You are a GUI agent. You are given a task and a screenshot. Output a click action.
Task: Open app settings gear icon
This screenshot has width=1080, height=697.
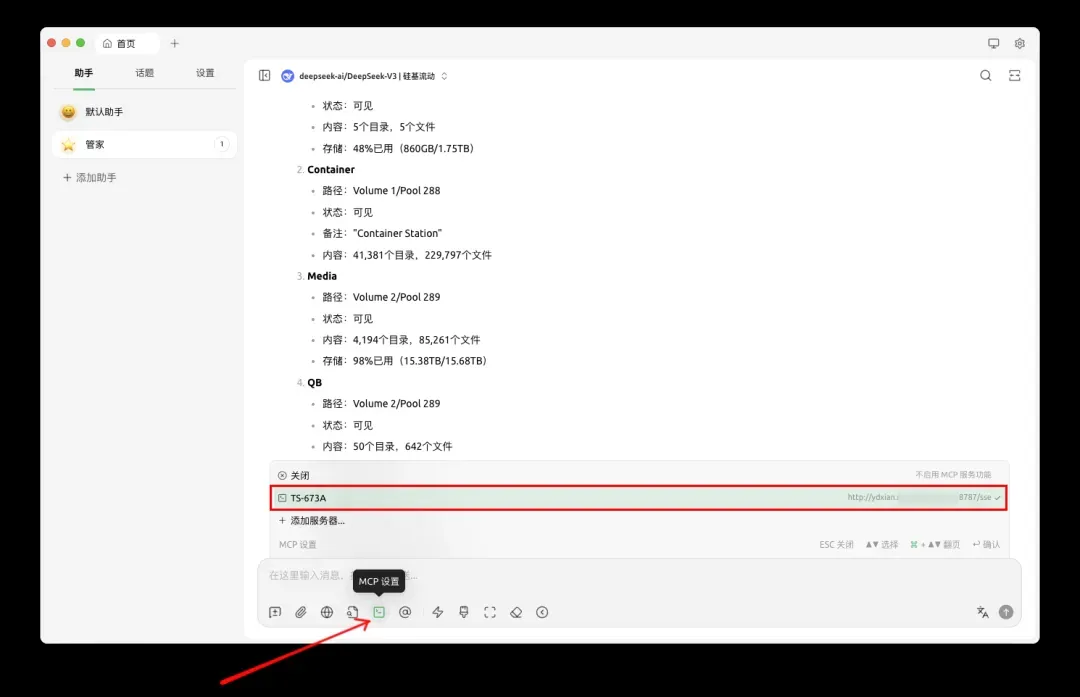click(x=1019, y=43)
